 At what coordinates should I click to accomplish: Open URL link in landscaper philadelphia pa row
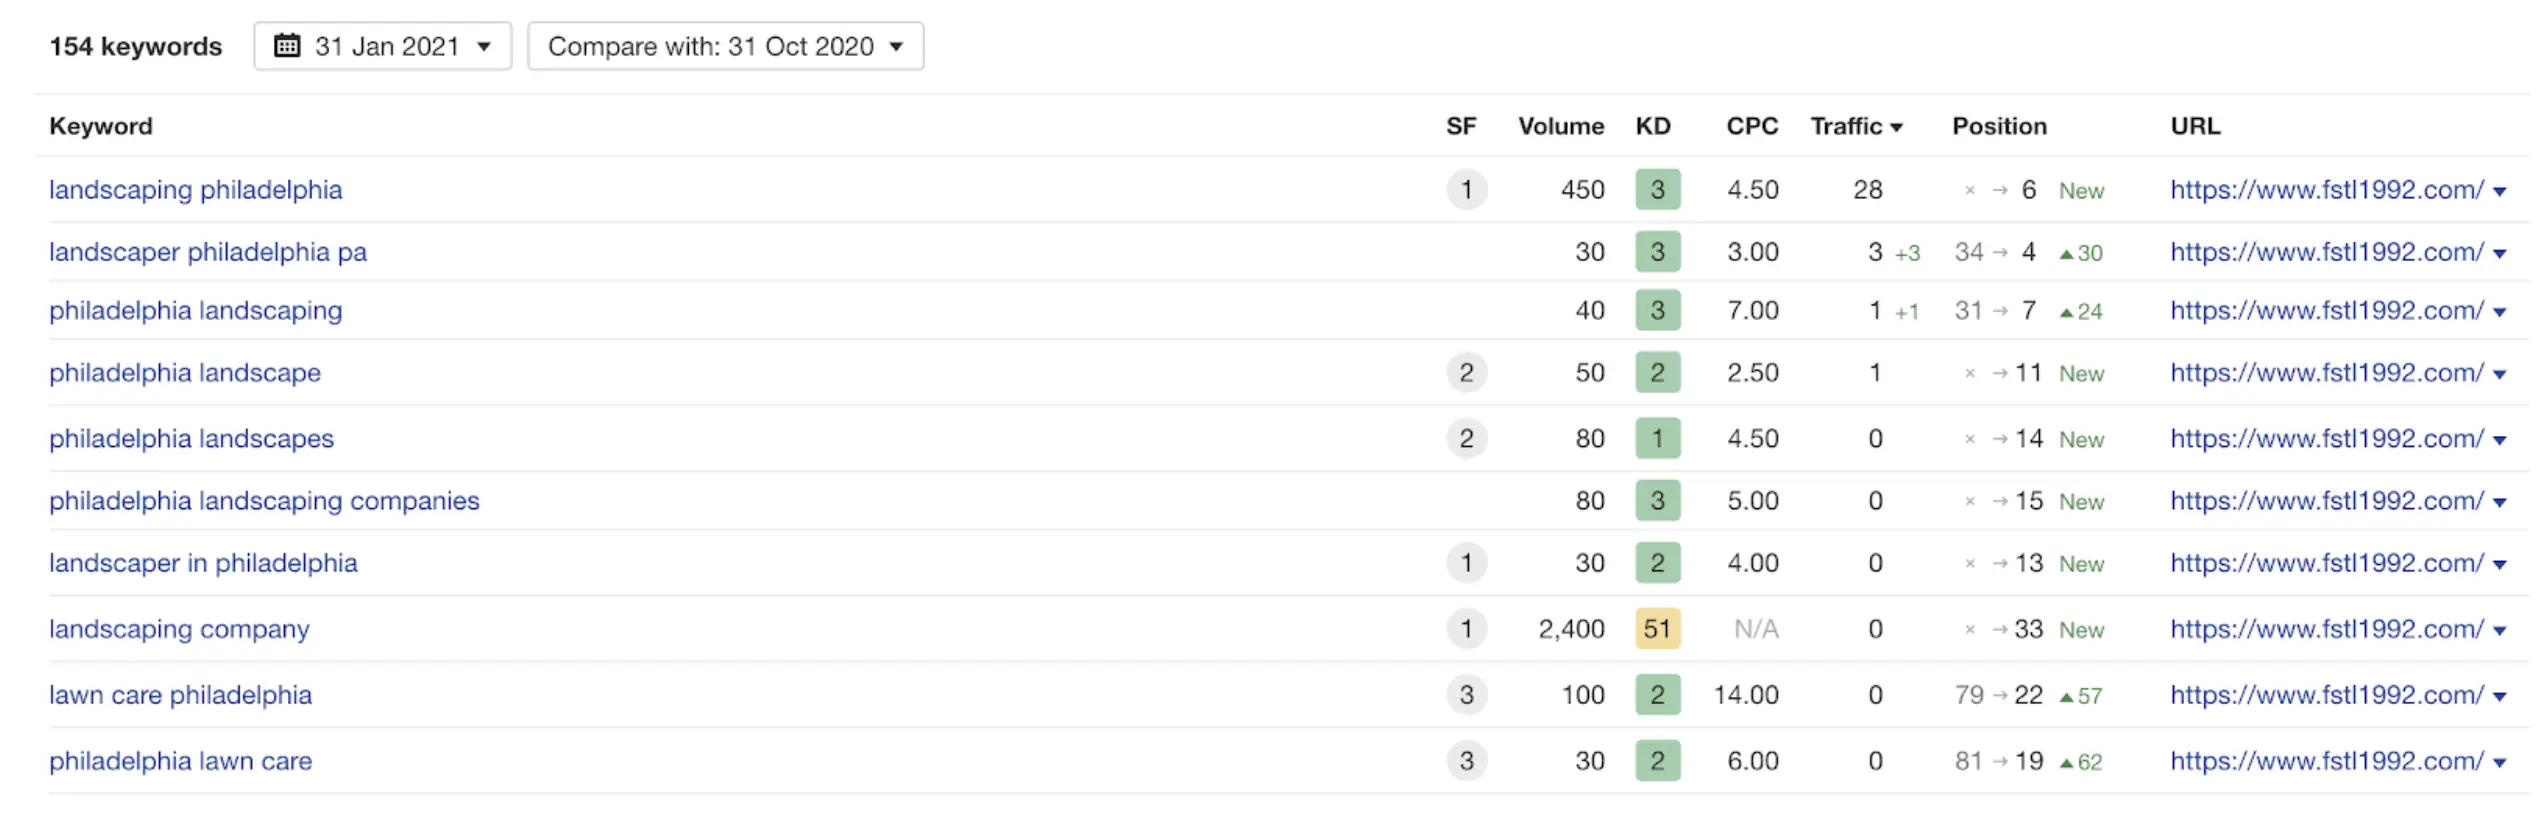click(x=2327, y=252)
